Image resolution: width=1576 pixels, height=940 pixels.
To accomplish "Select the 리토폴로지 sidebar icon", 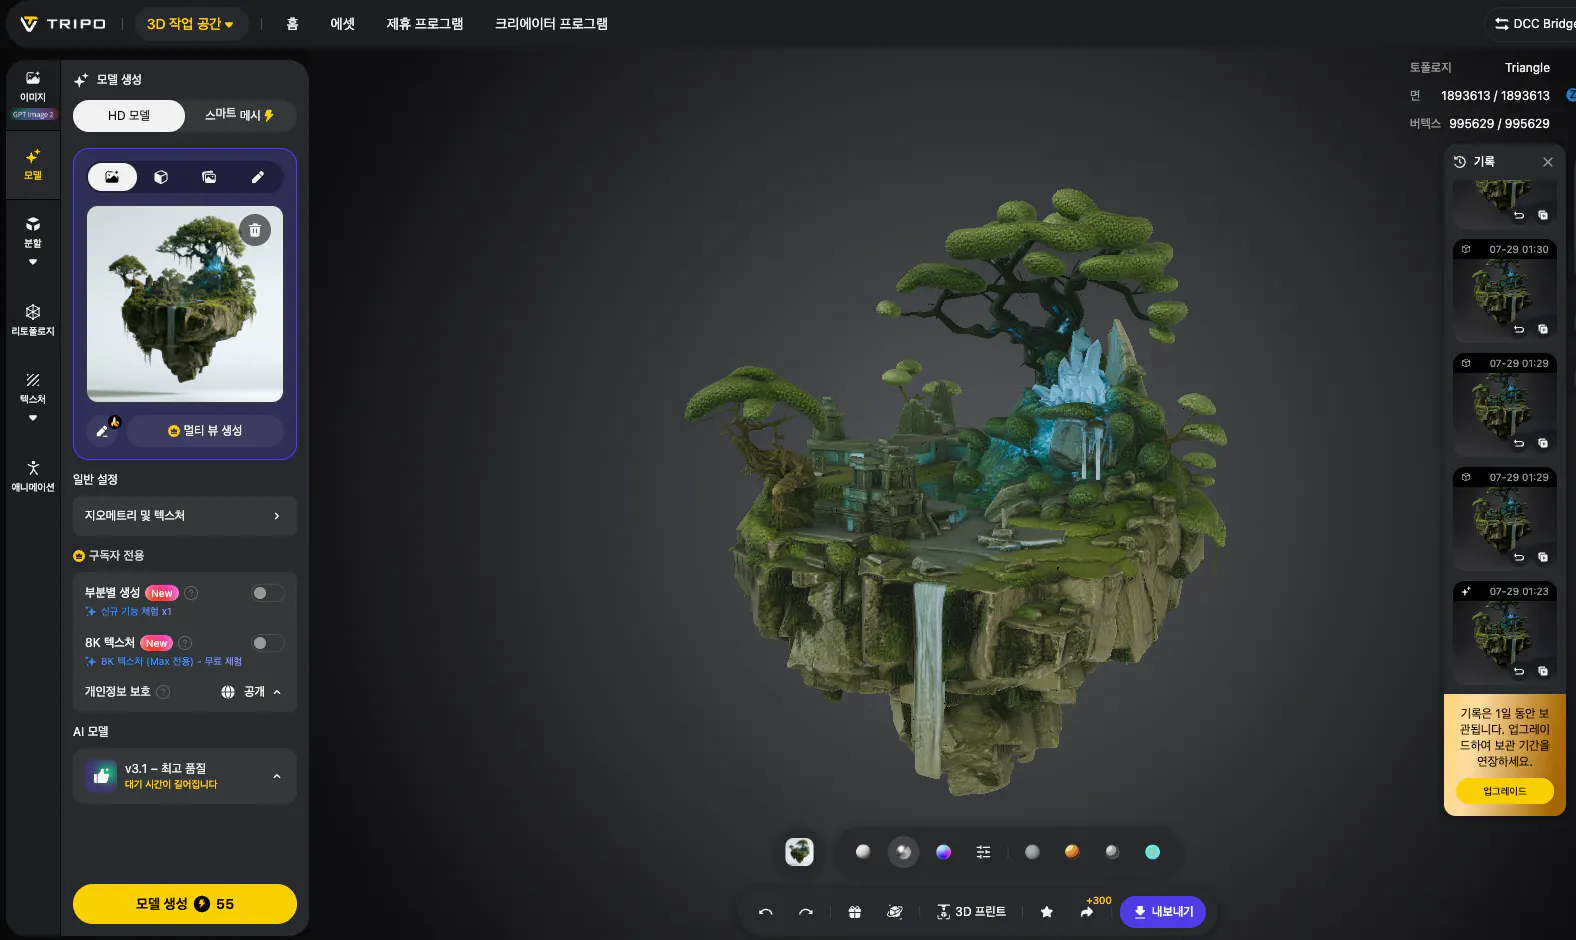I will point(33,320).
